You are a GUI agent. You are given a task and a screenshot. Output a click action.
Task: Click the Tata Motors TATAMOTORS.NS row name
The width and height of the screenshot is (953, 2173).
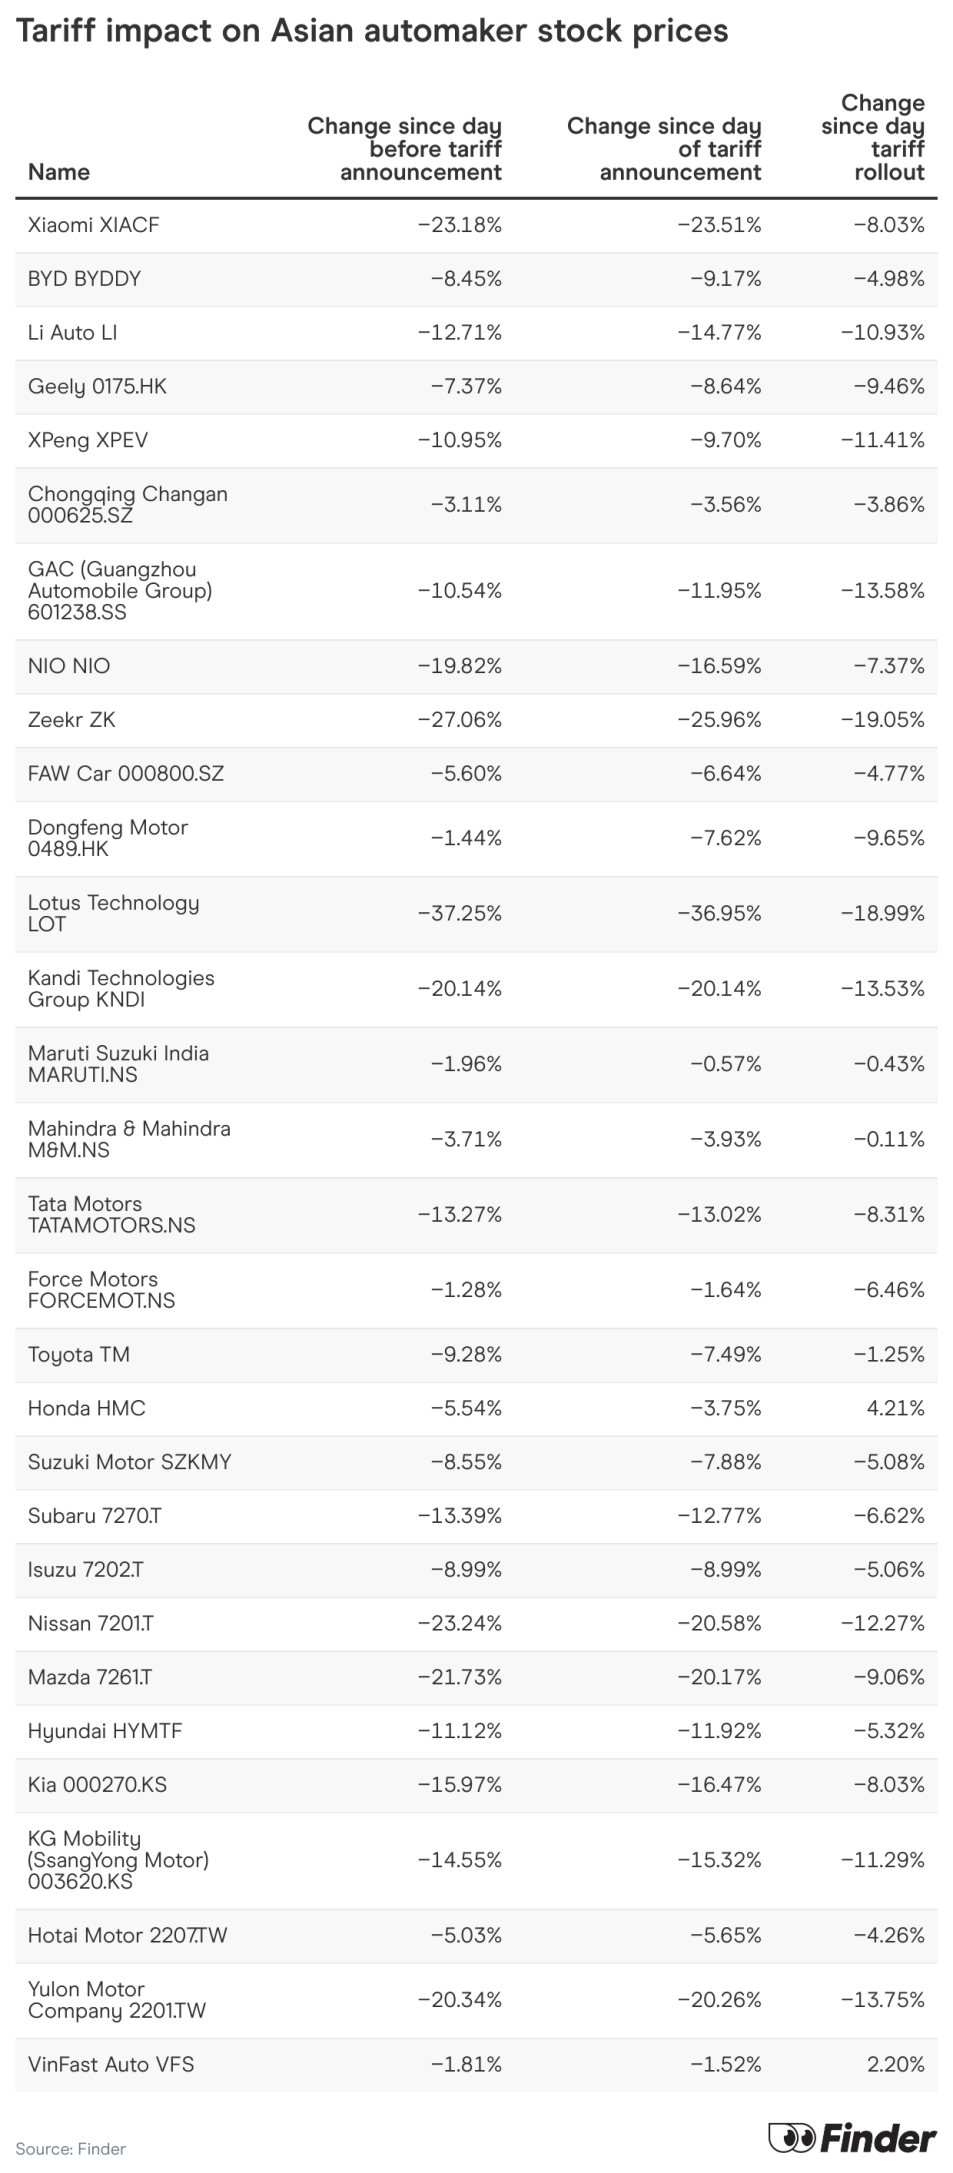[x=111, y=1214]
